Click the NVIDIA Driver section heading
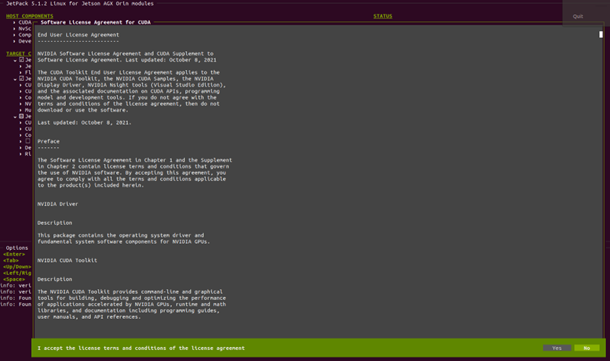 pyautogui.click(x=58, y=204)
